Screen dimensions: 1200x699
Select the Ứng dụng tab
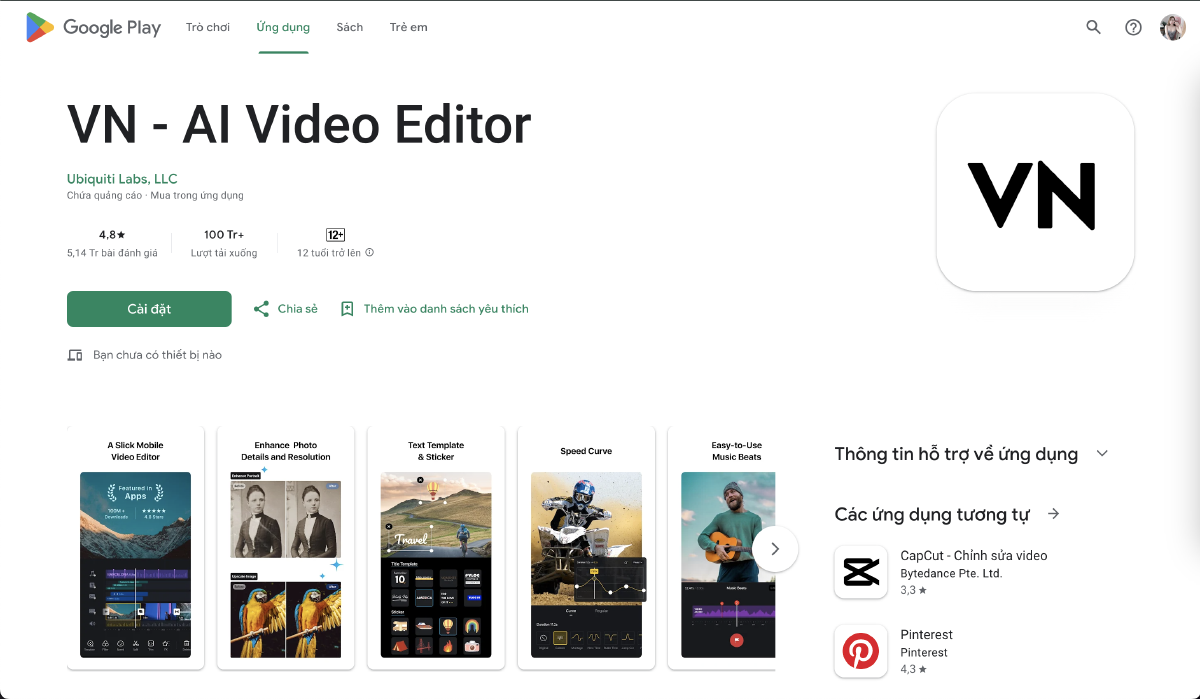[x=283, y=27]
